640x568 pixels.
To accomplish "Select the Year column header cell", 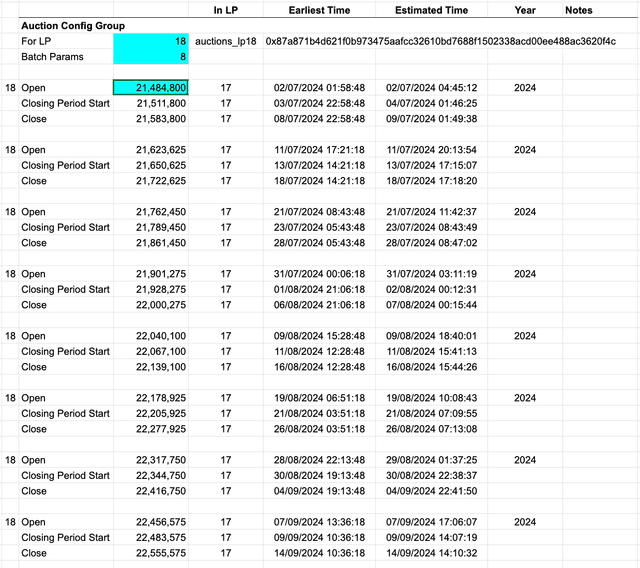I will [x=525, y=10].
